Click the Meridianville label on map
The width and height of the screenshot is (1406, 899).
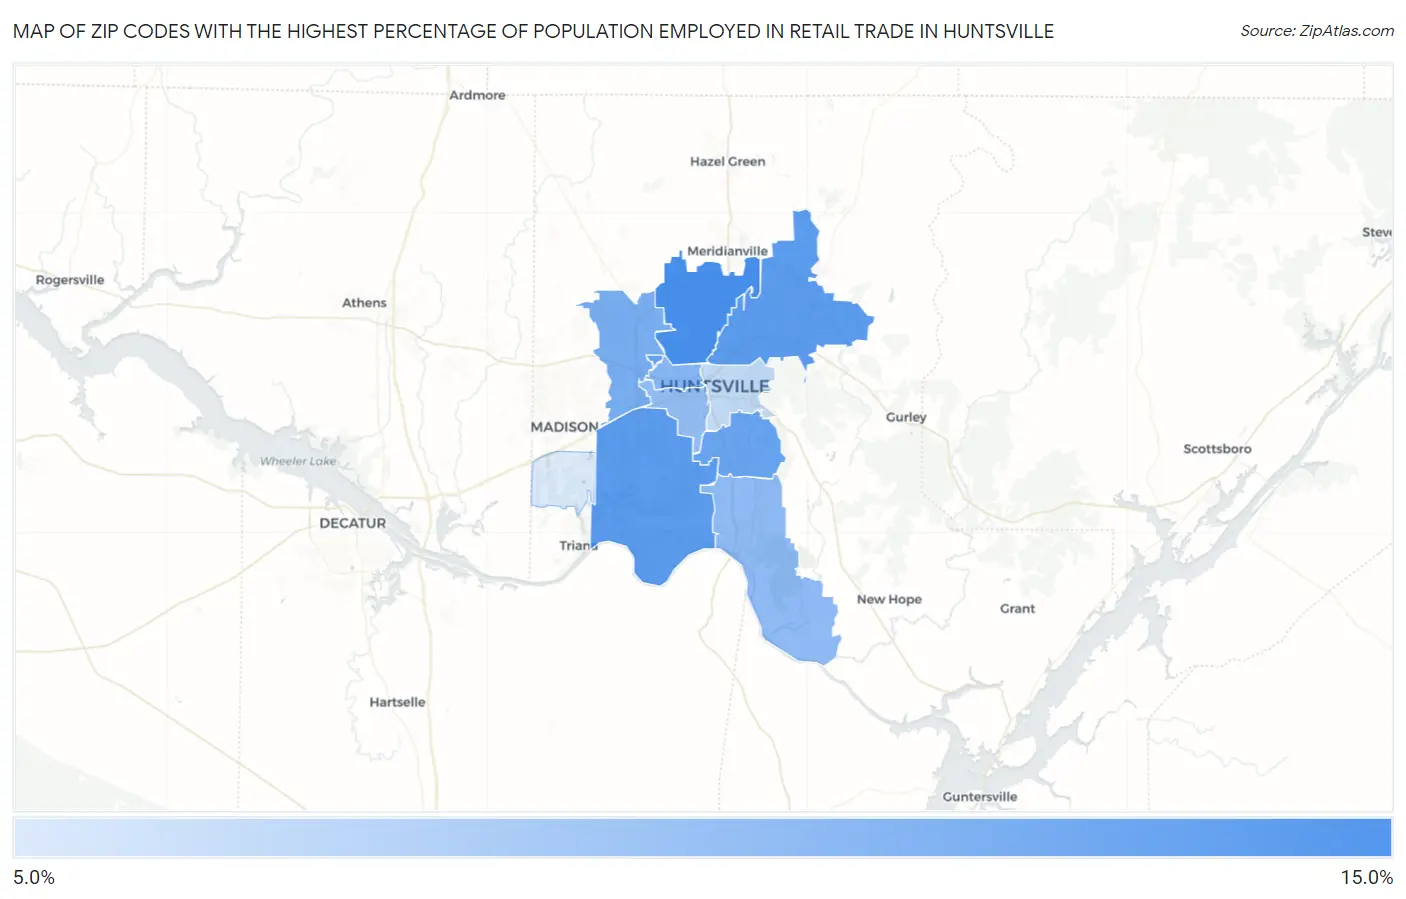coord(727,251)
